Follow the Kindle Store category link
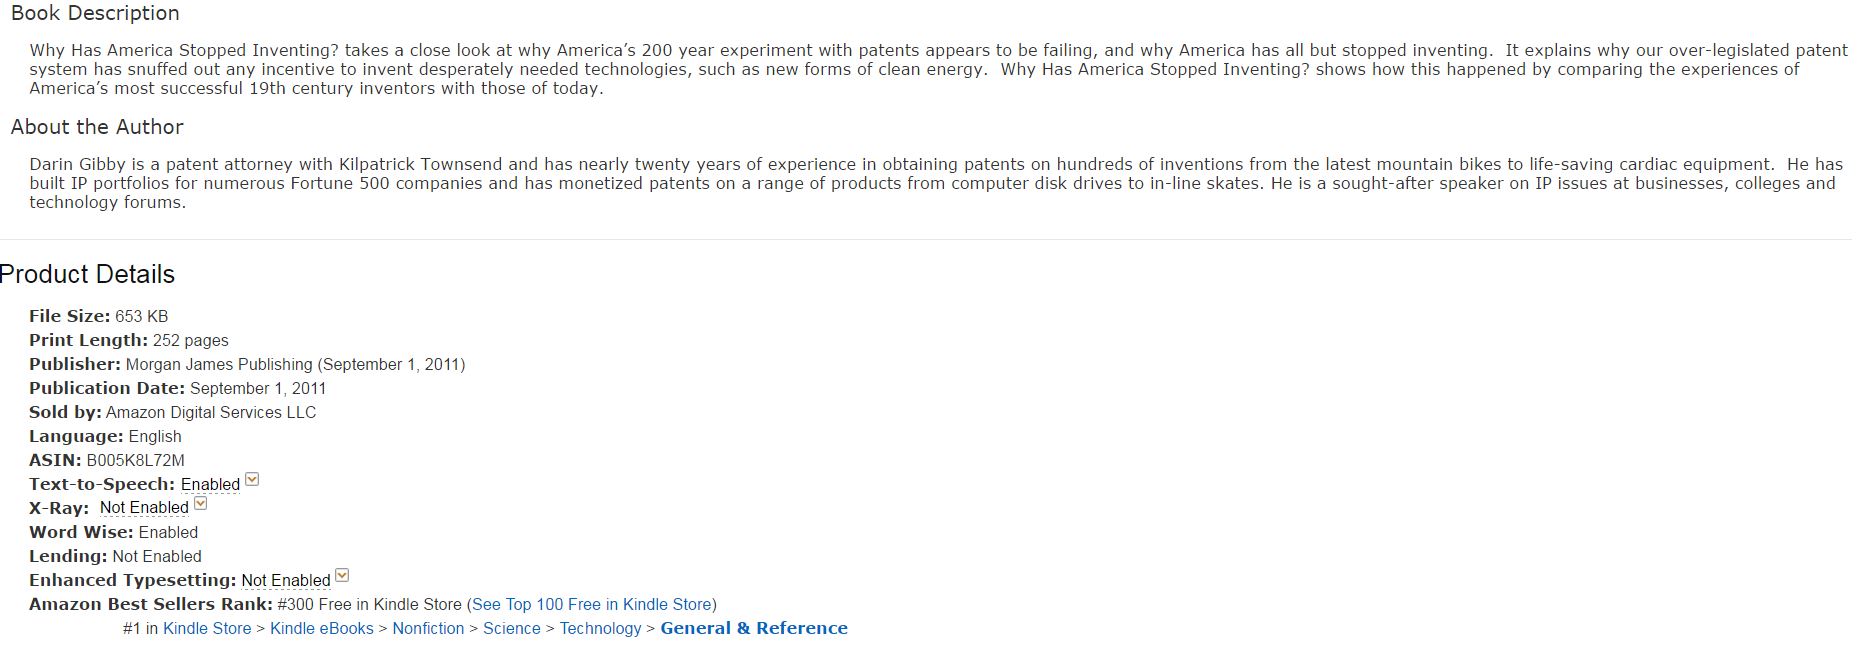This screenshot has height=654, width=1860. point(207,629)
